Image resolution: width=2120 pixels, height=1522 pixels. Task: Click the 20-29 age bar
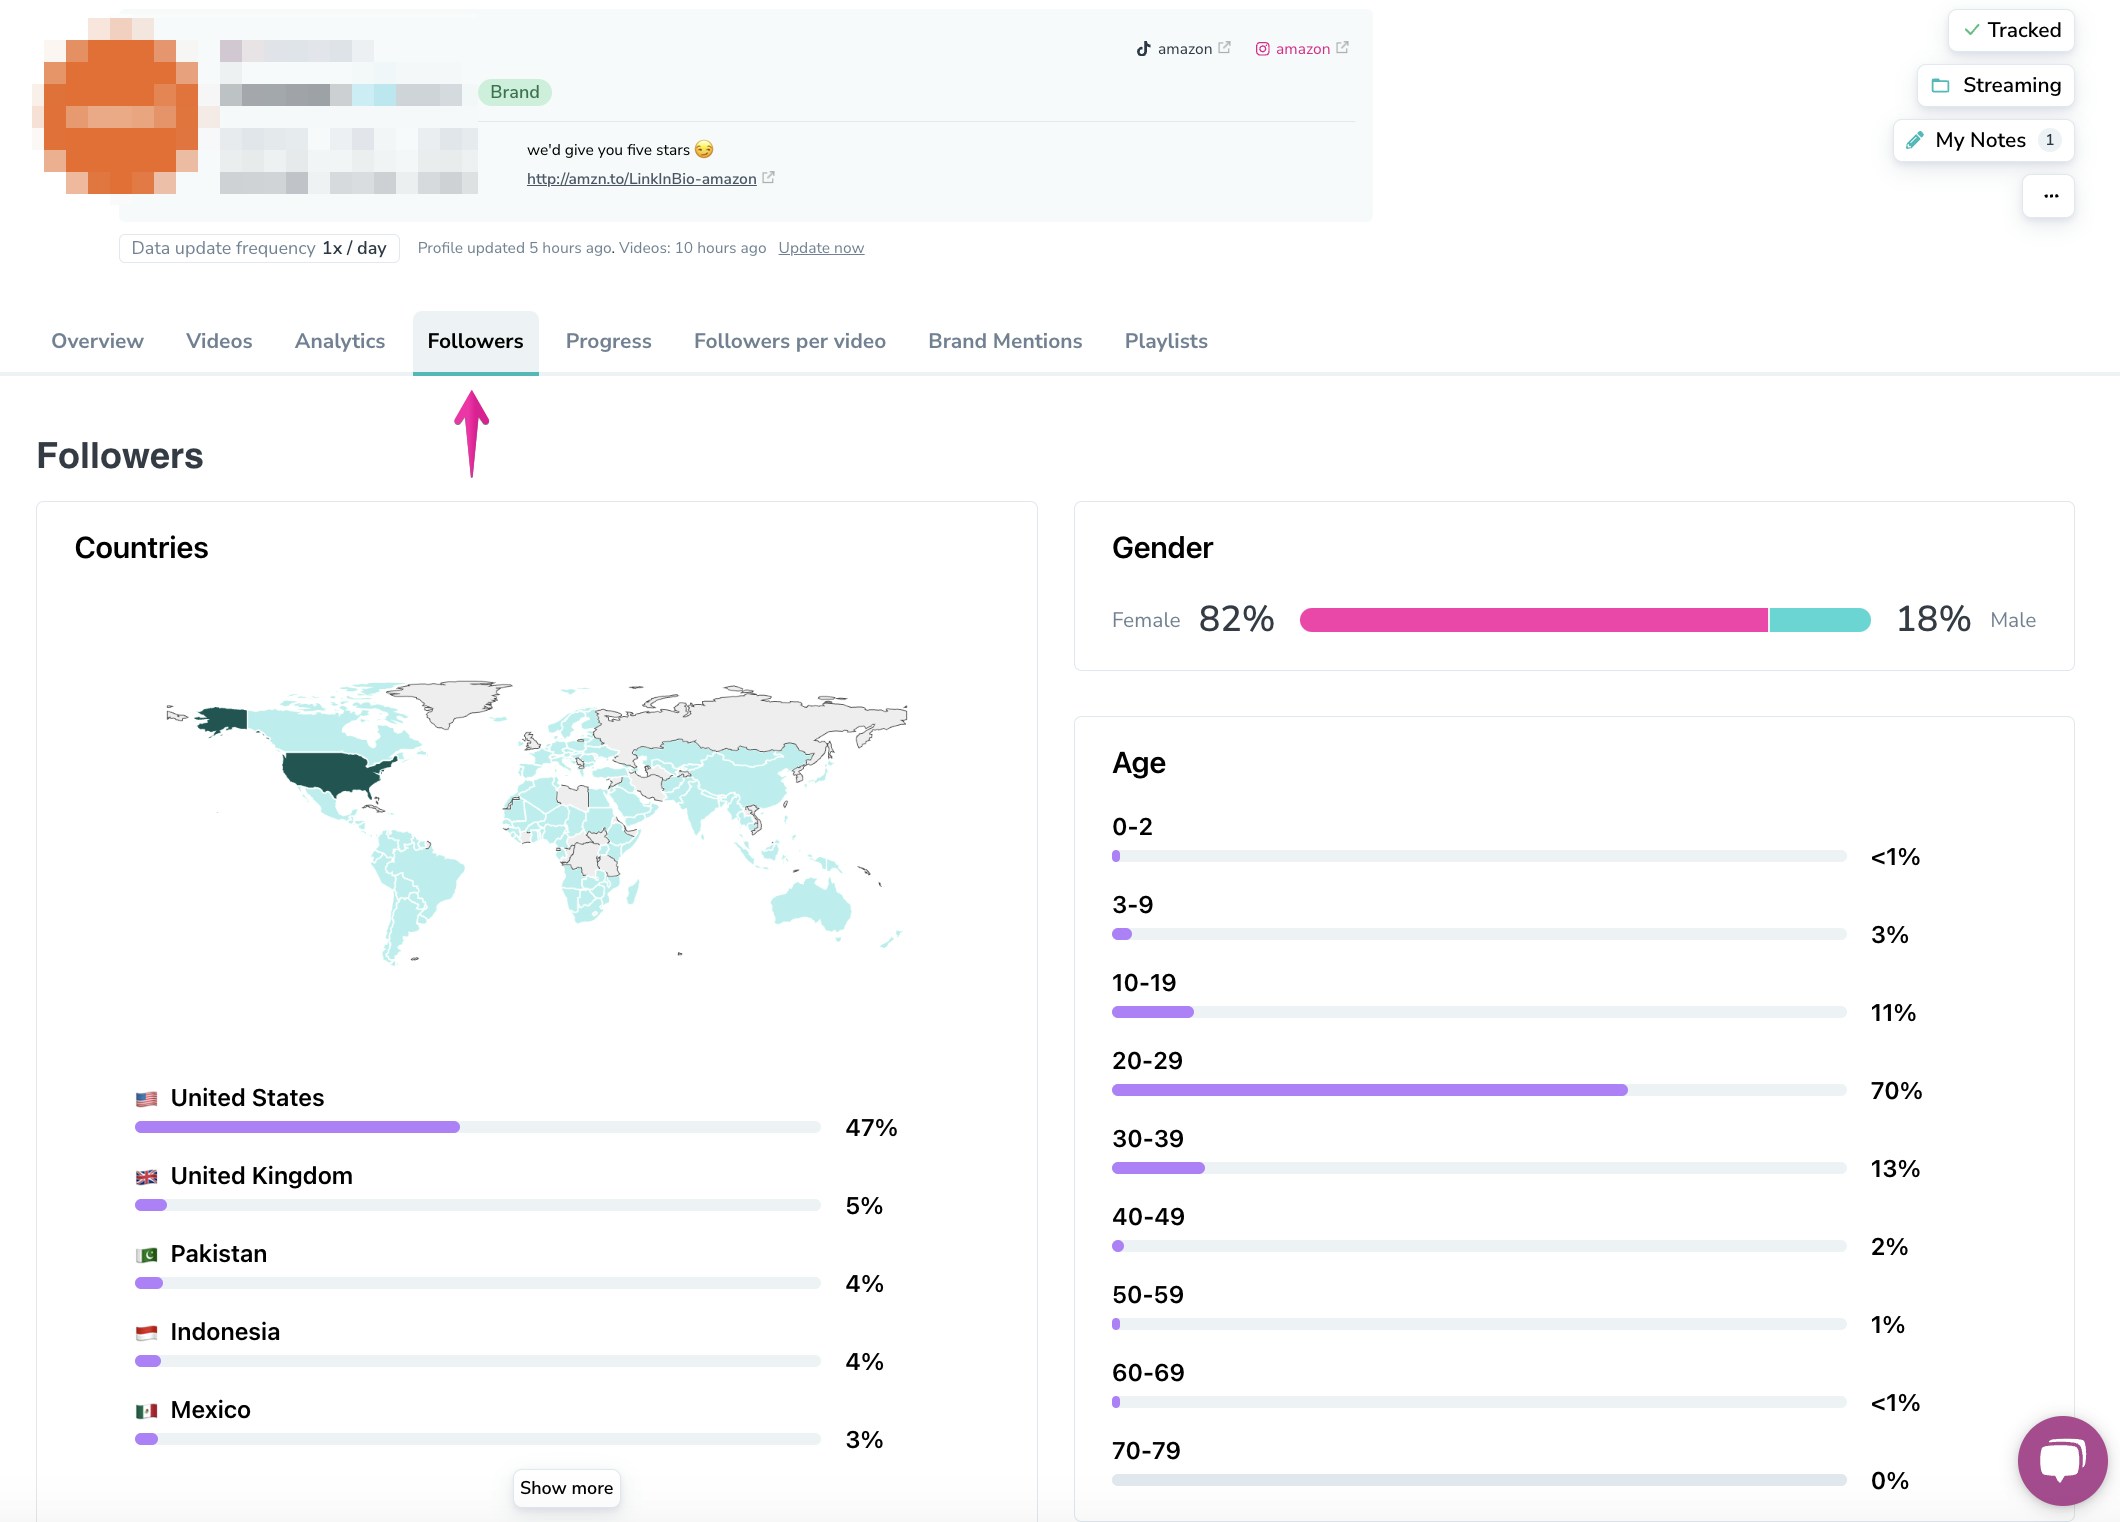(x=1369, y=1090)
